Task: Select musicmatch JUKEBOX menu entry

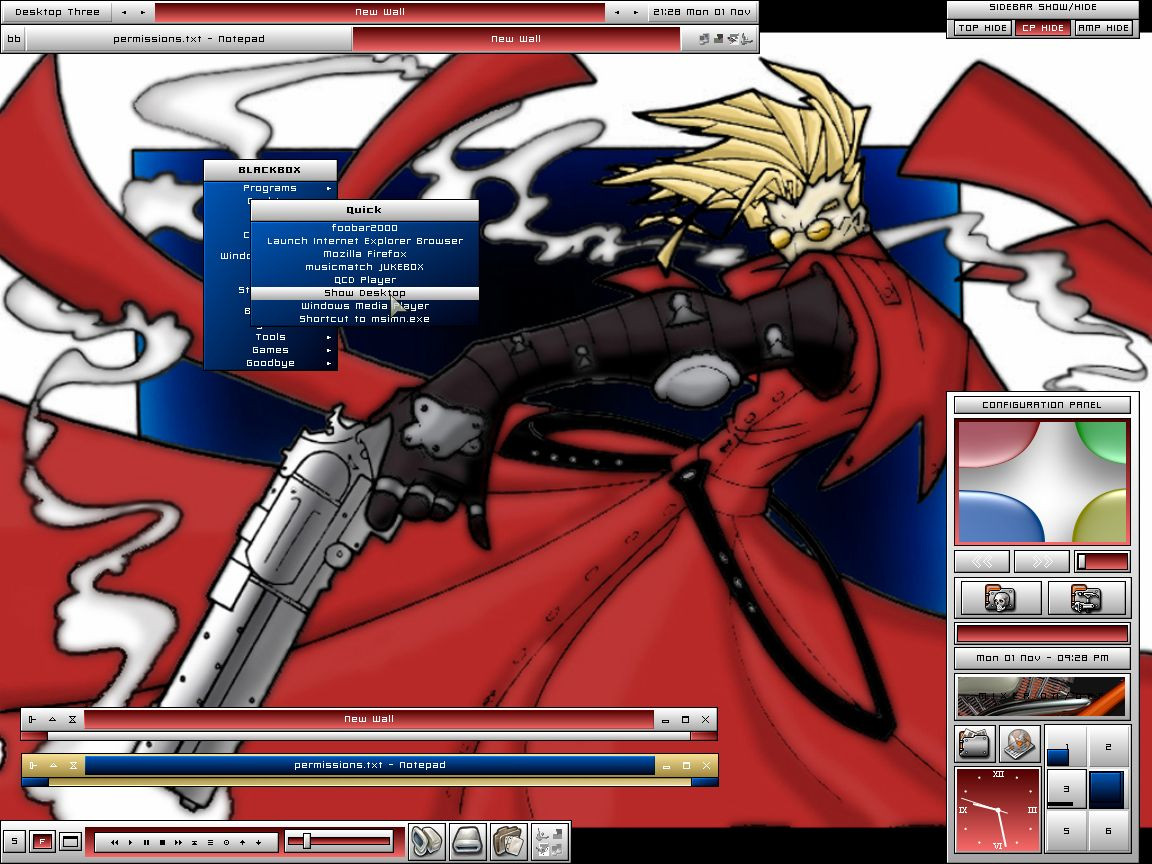Action: tap(364, 267)
